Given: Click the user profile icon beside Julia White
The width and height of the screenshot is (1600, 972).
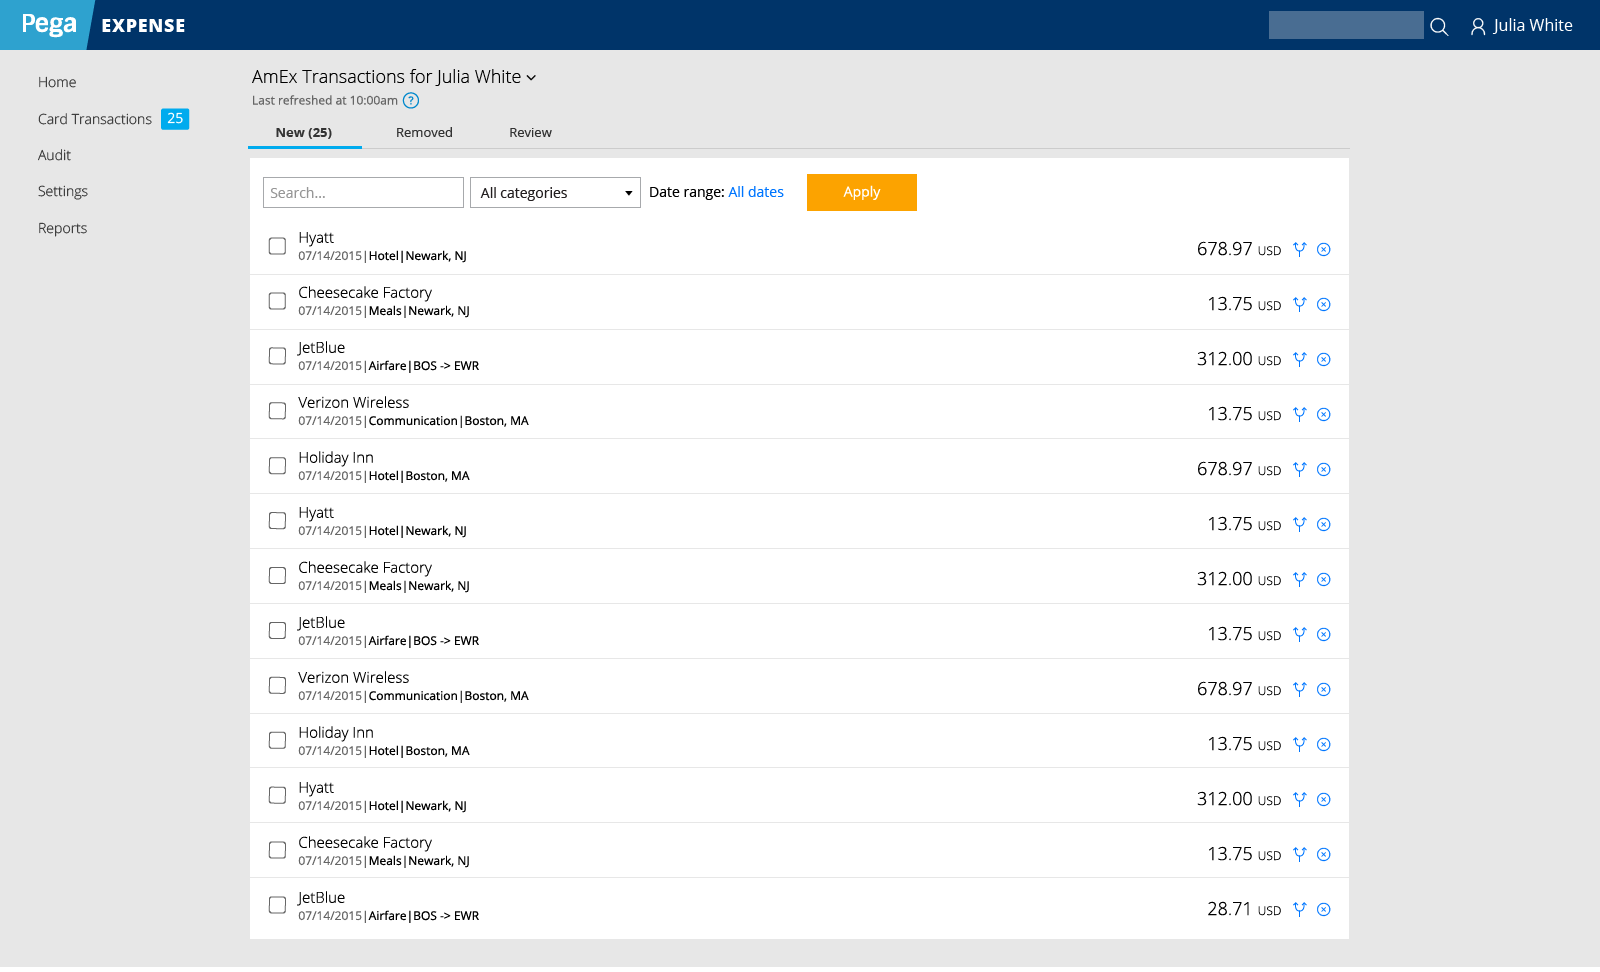Looking at the screenshot, I should pyautogui.click(x=1478, y=27).
